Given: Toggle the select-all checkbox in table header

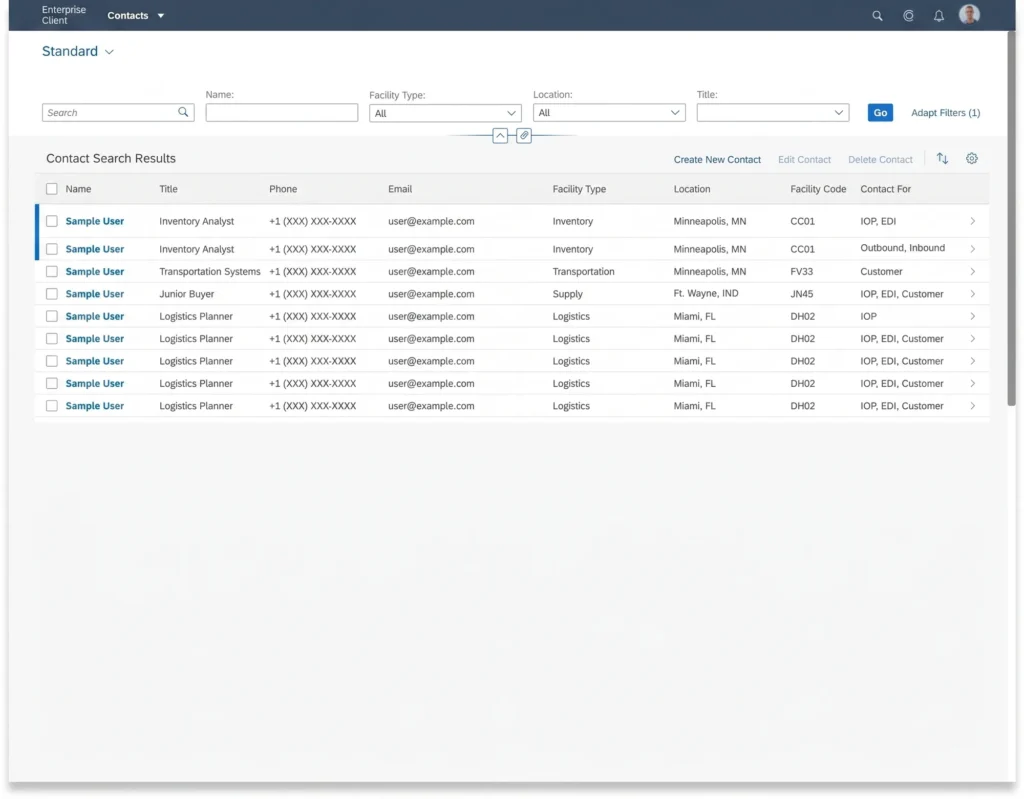Looking at the screenshot, I should [52, 189].
